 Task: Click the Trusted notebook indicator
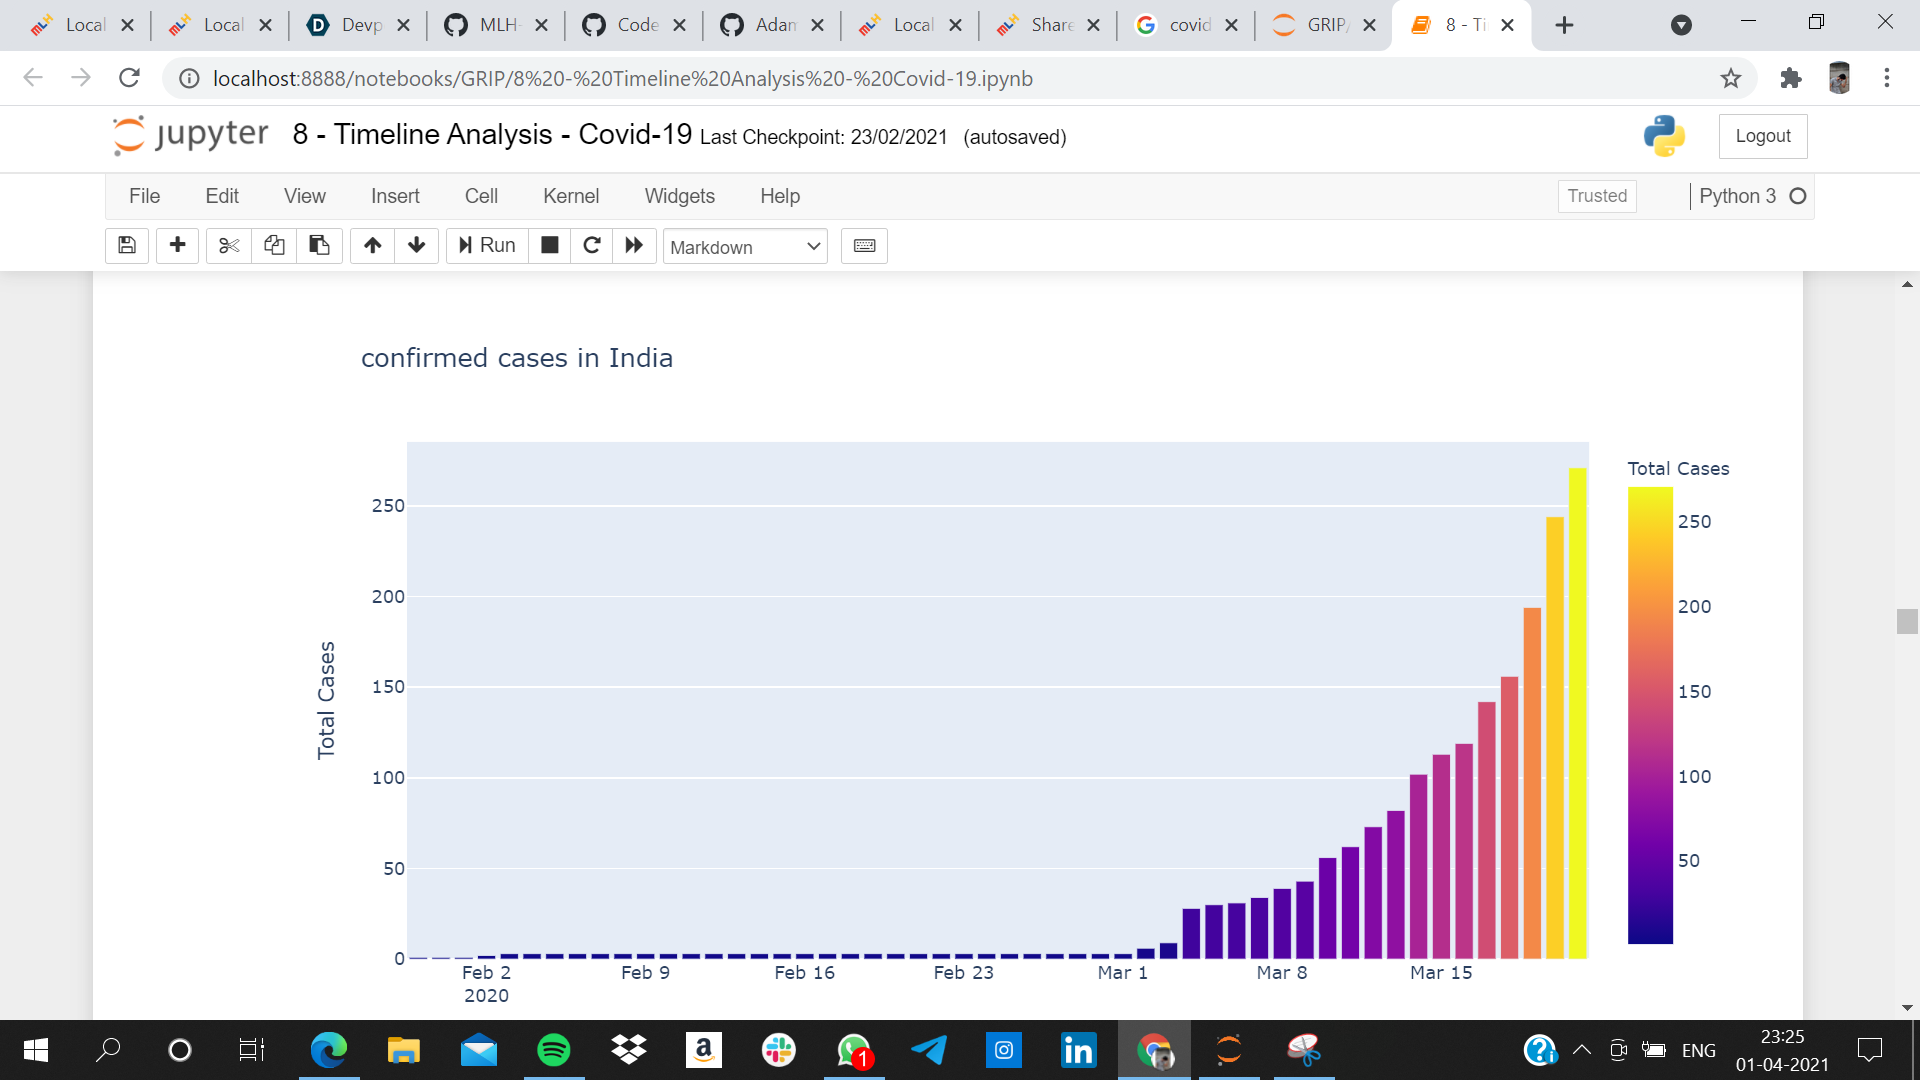click(1596, 196)
